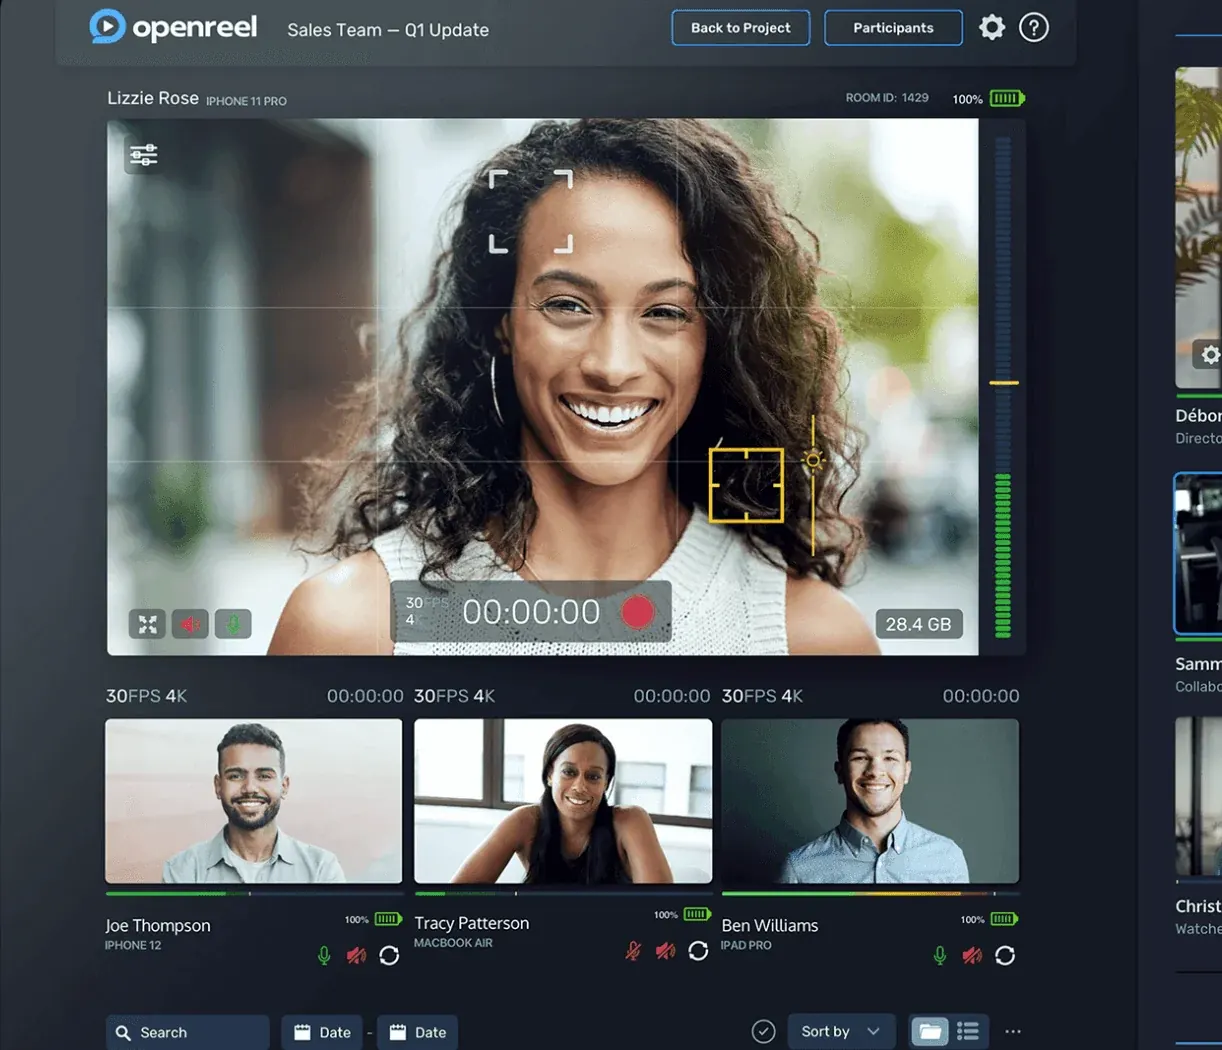
Task: Click Tracy Patterson's battery indicator
Action: click(697, 914)
